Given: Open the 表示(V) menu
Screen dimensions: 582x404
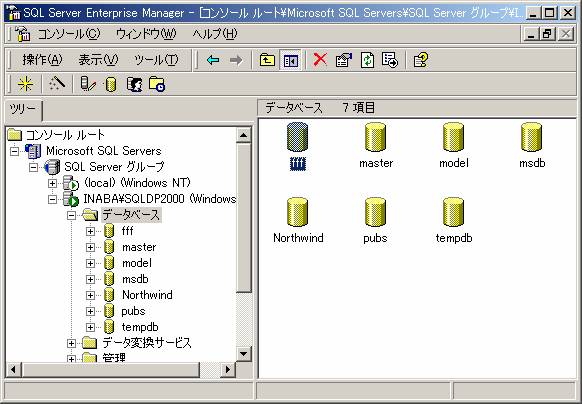Looking at the screenshot, I should tap(98, 60).
